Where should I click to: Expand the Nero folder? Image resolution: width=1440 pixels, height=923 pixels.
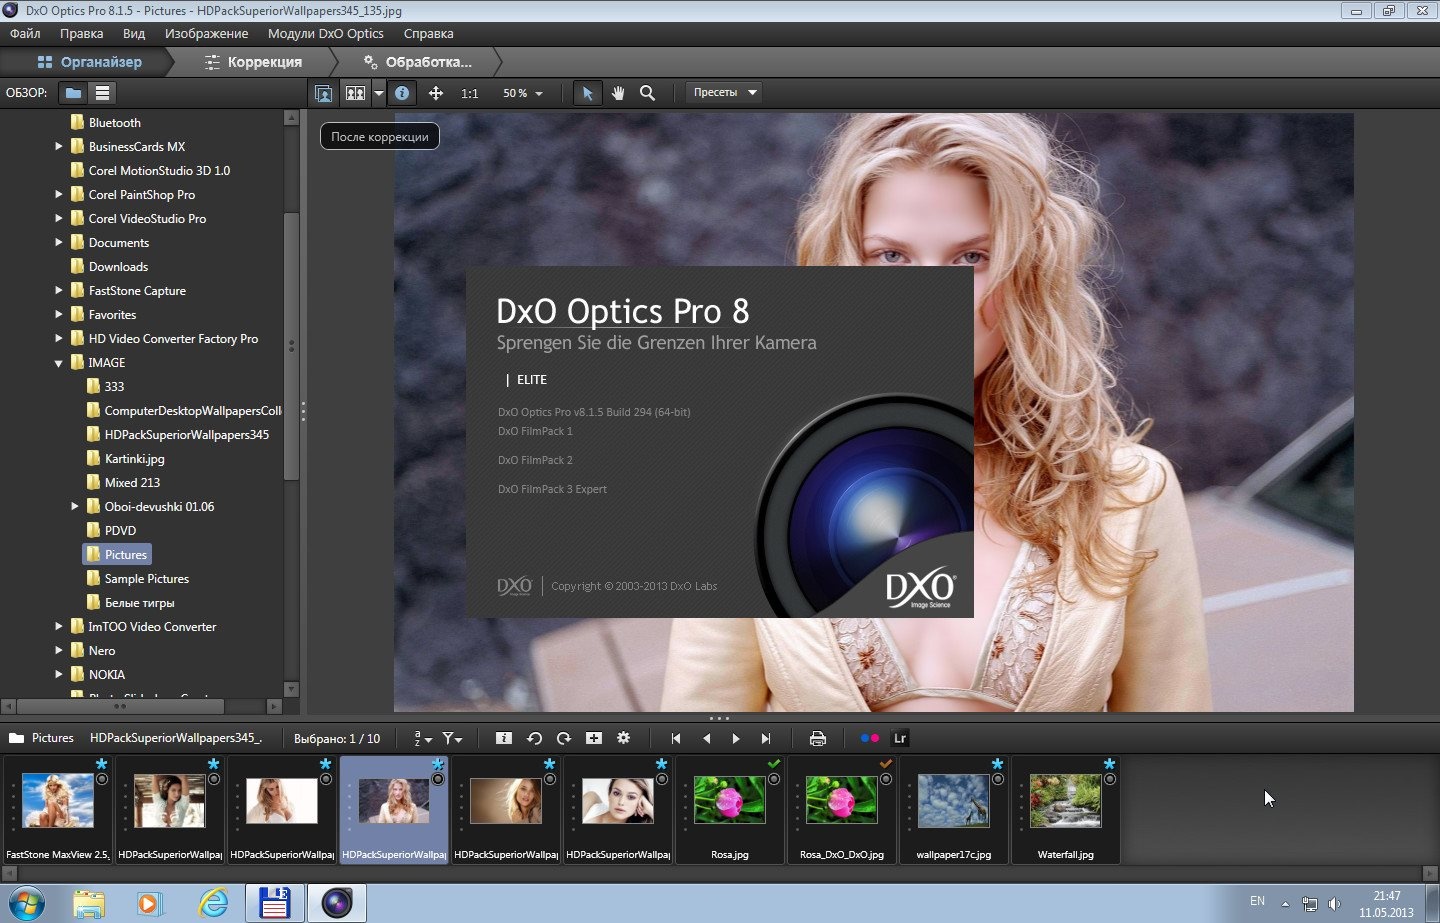tap(58, 651)
